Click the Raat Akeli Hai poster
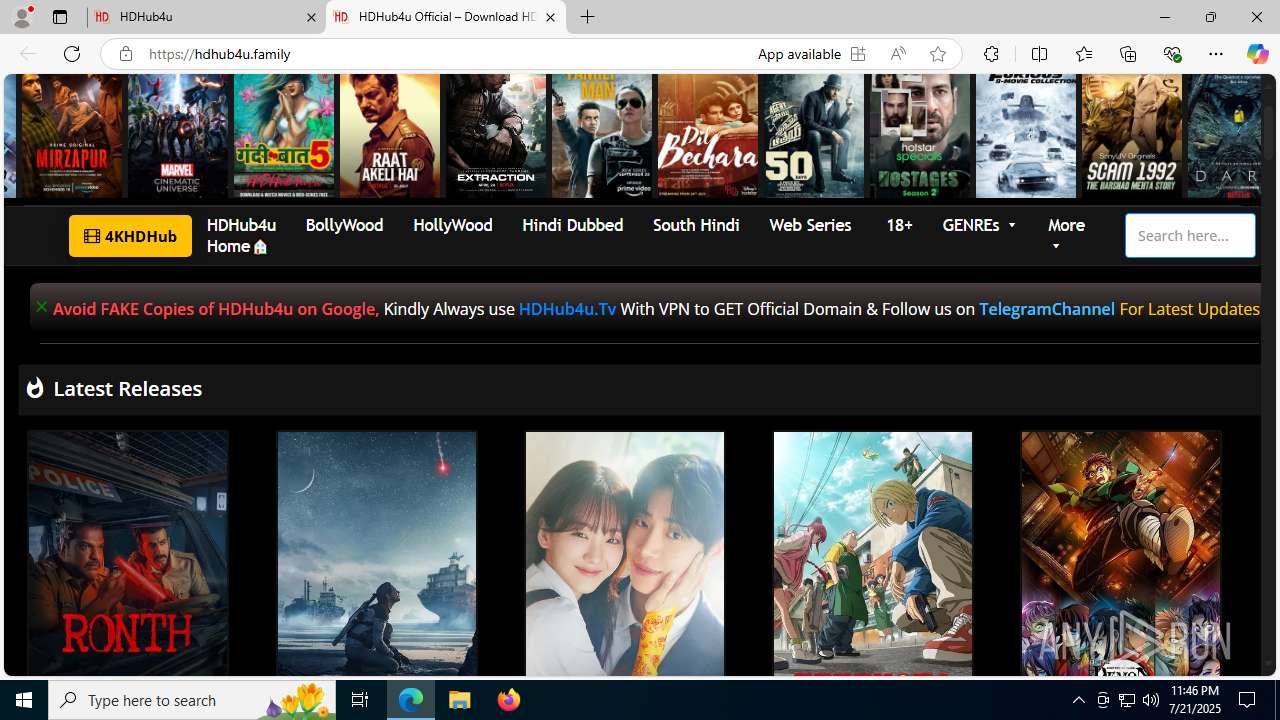Viewport: 1280px width, 720px height. coord(389,136)
